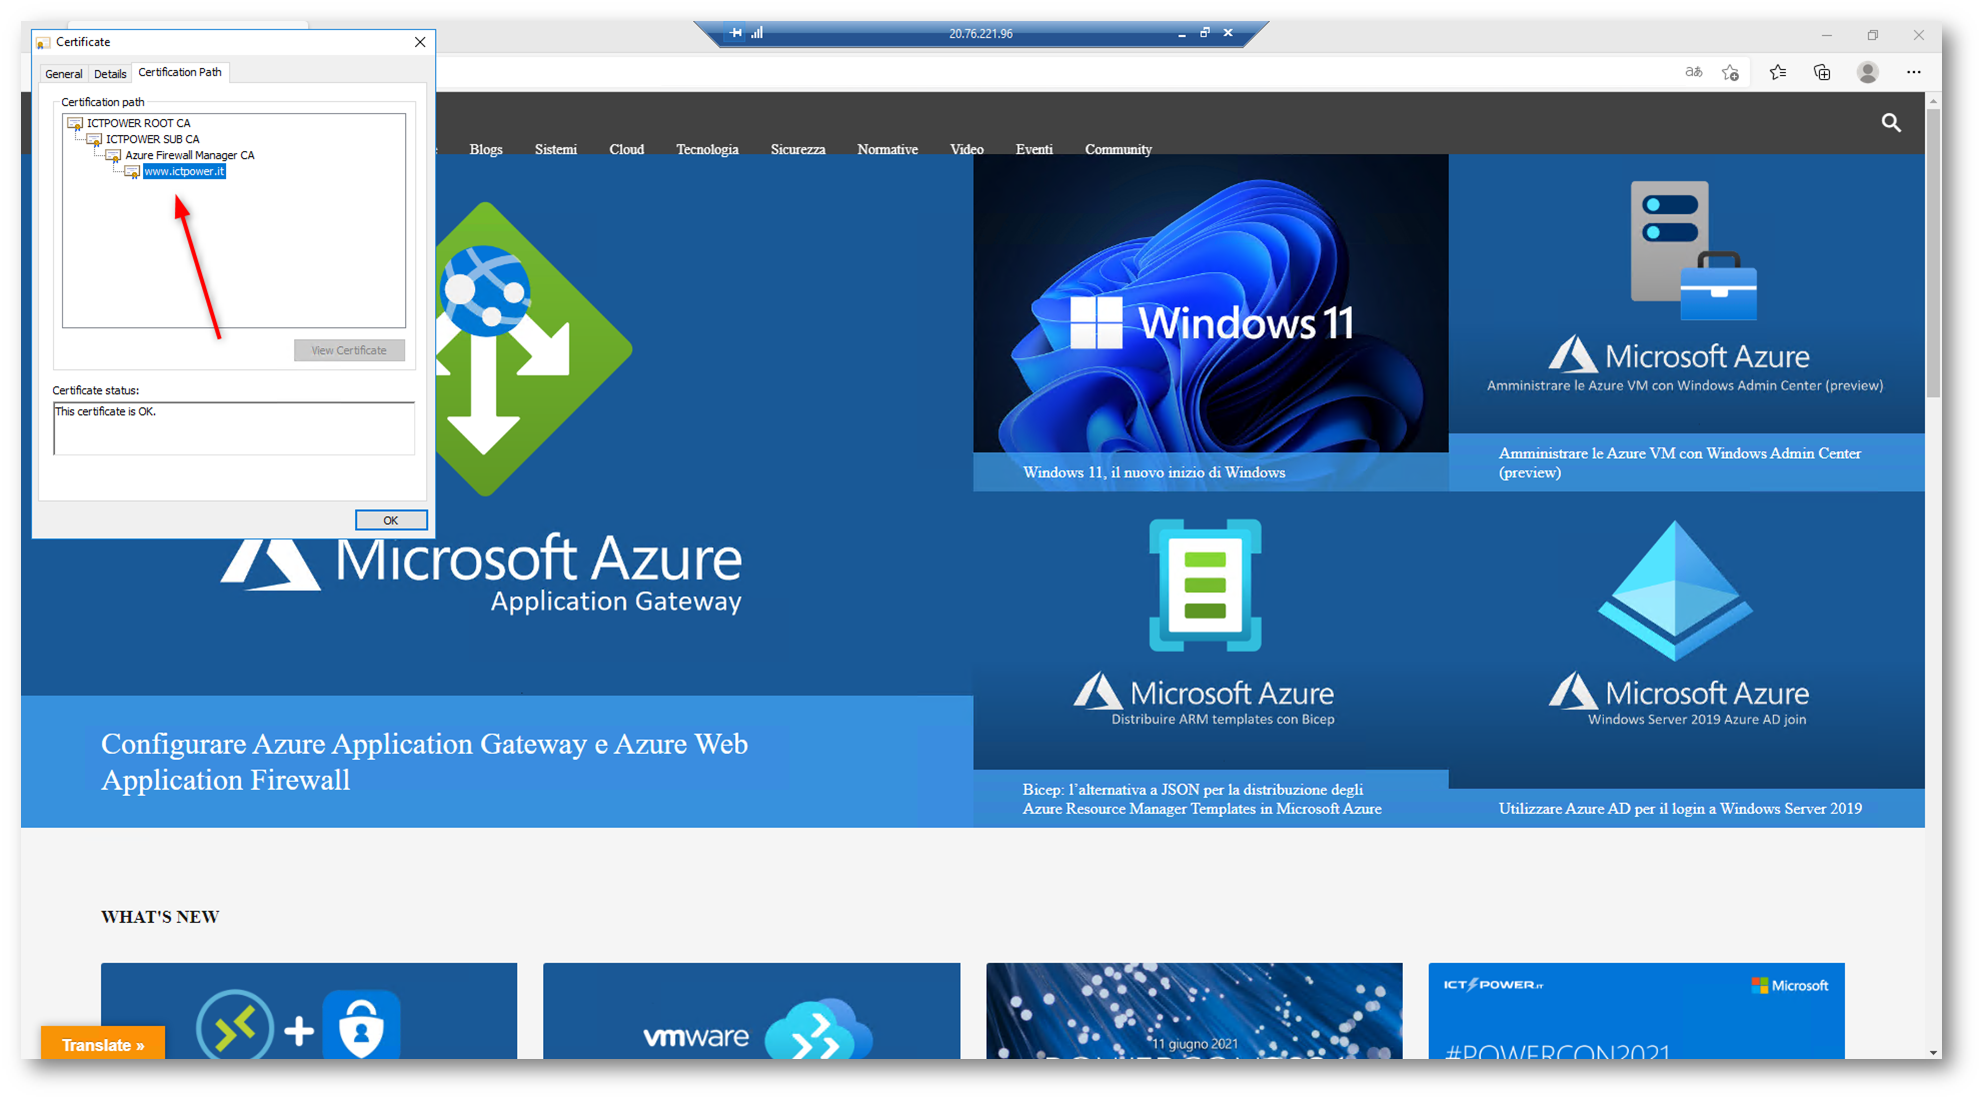Open the Sicurezza menu item
Viewport: 1984px width, 1101px height.
point(798,149)
